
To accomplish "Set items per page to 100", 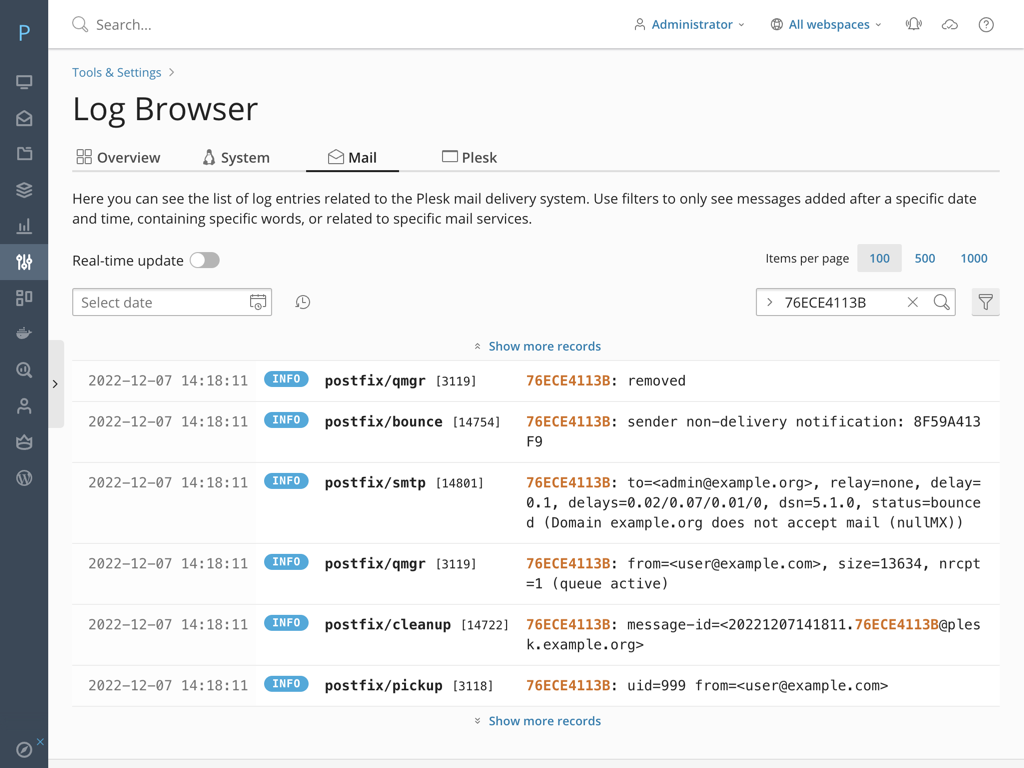I will coord(879,259).
